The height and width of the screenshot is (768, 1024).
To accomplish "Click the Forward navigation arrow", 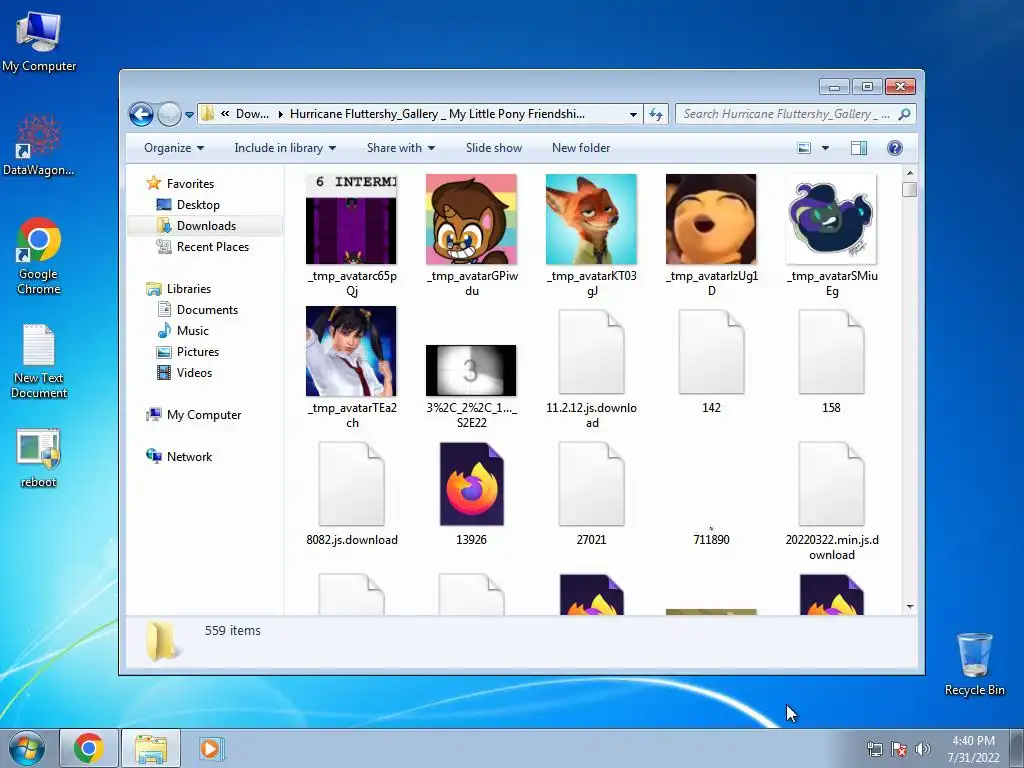I will (x=169, y=114).
